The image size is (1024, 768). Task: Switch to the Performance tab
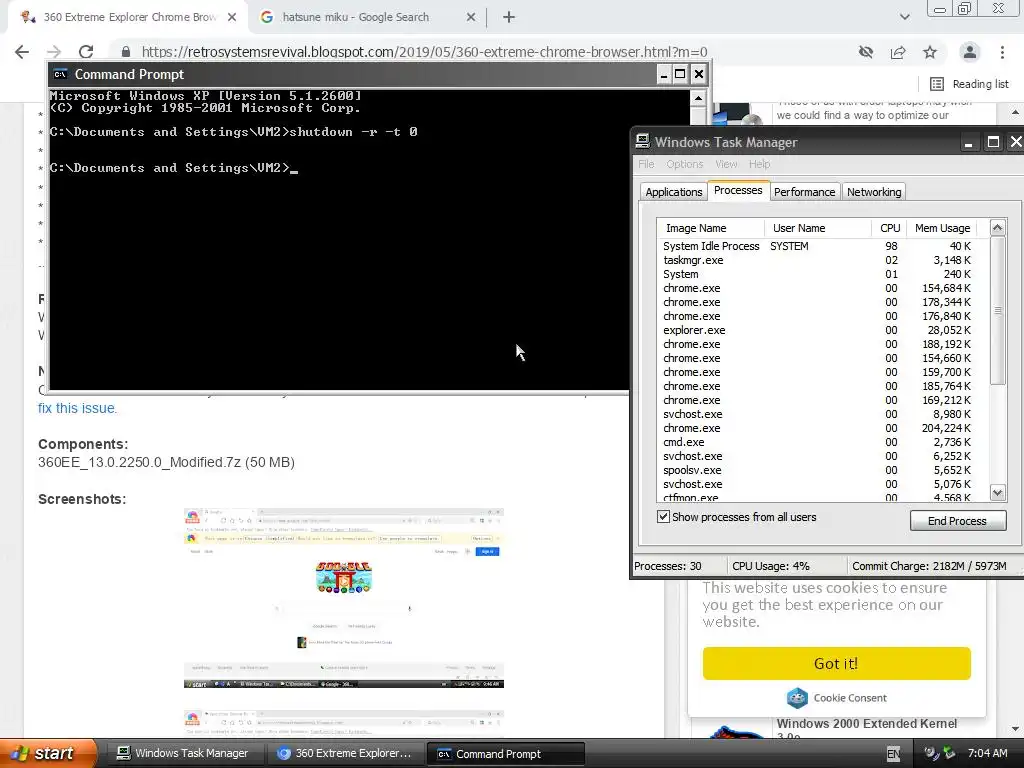point(804,191)
